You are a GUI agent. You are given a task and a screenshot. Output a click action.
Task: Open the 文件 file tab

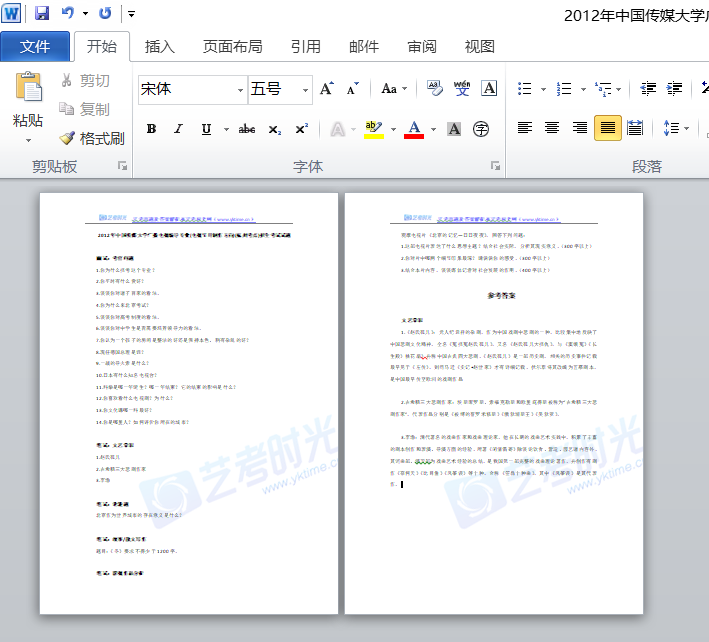(35, 46)
